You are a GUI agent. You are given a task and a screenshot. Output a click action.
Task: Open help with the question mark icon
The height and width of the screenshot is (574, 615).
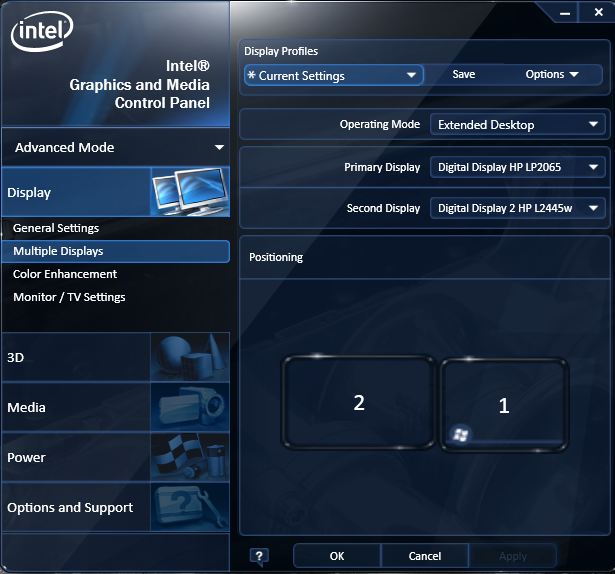click(259, 556)
